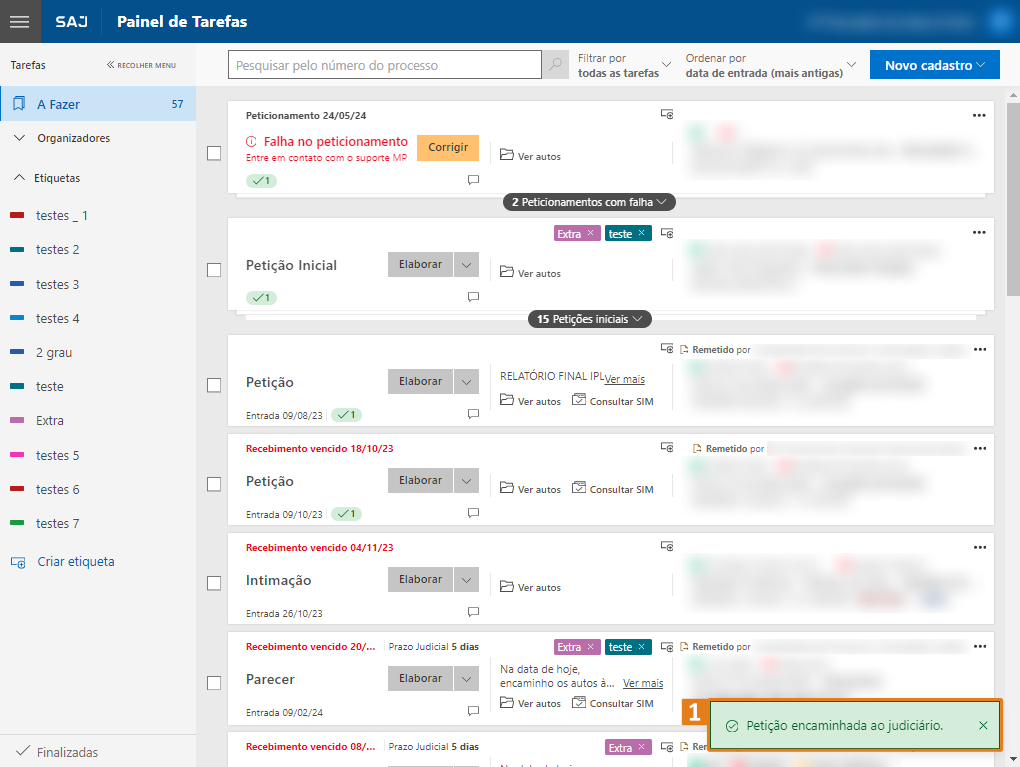The height and width of the screenshot is (767, 1020).
Task: Open the hamburger main menu
Action: coord(20,21)
